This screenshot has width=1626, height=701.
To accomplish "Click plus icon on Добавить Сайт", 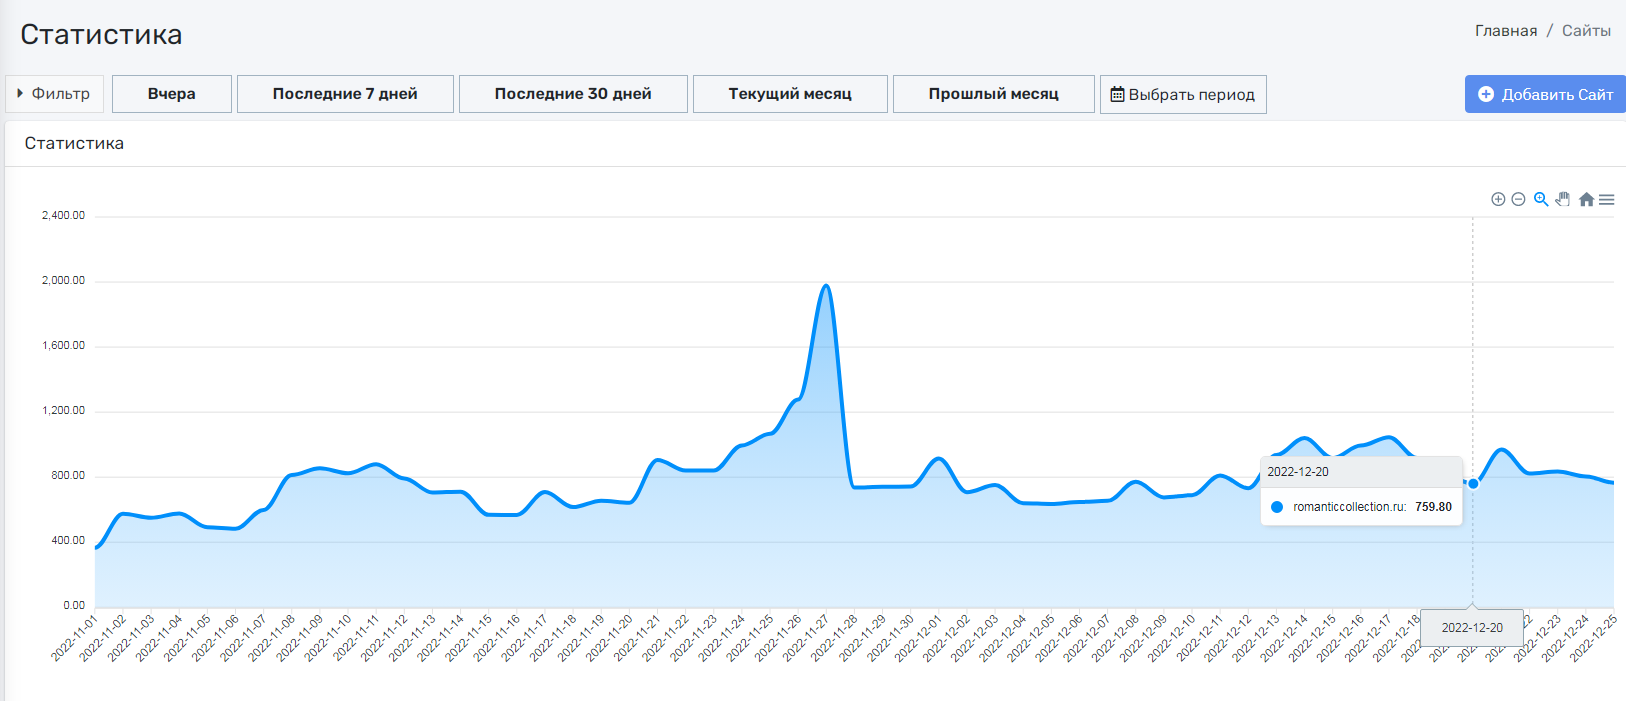I will (x=1486, y=94).
